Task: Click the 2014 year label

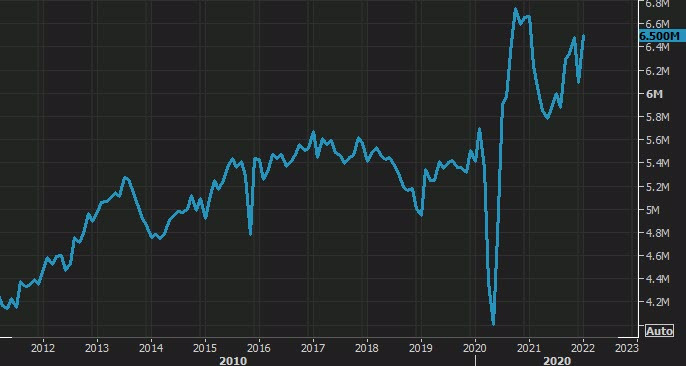Action: 150,349
